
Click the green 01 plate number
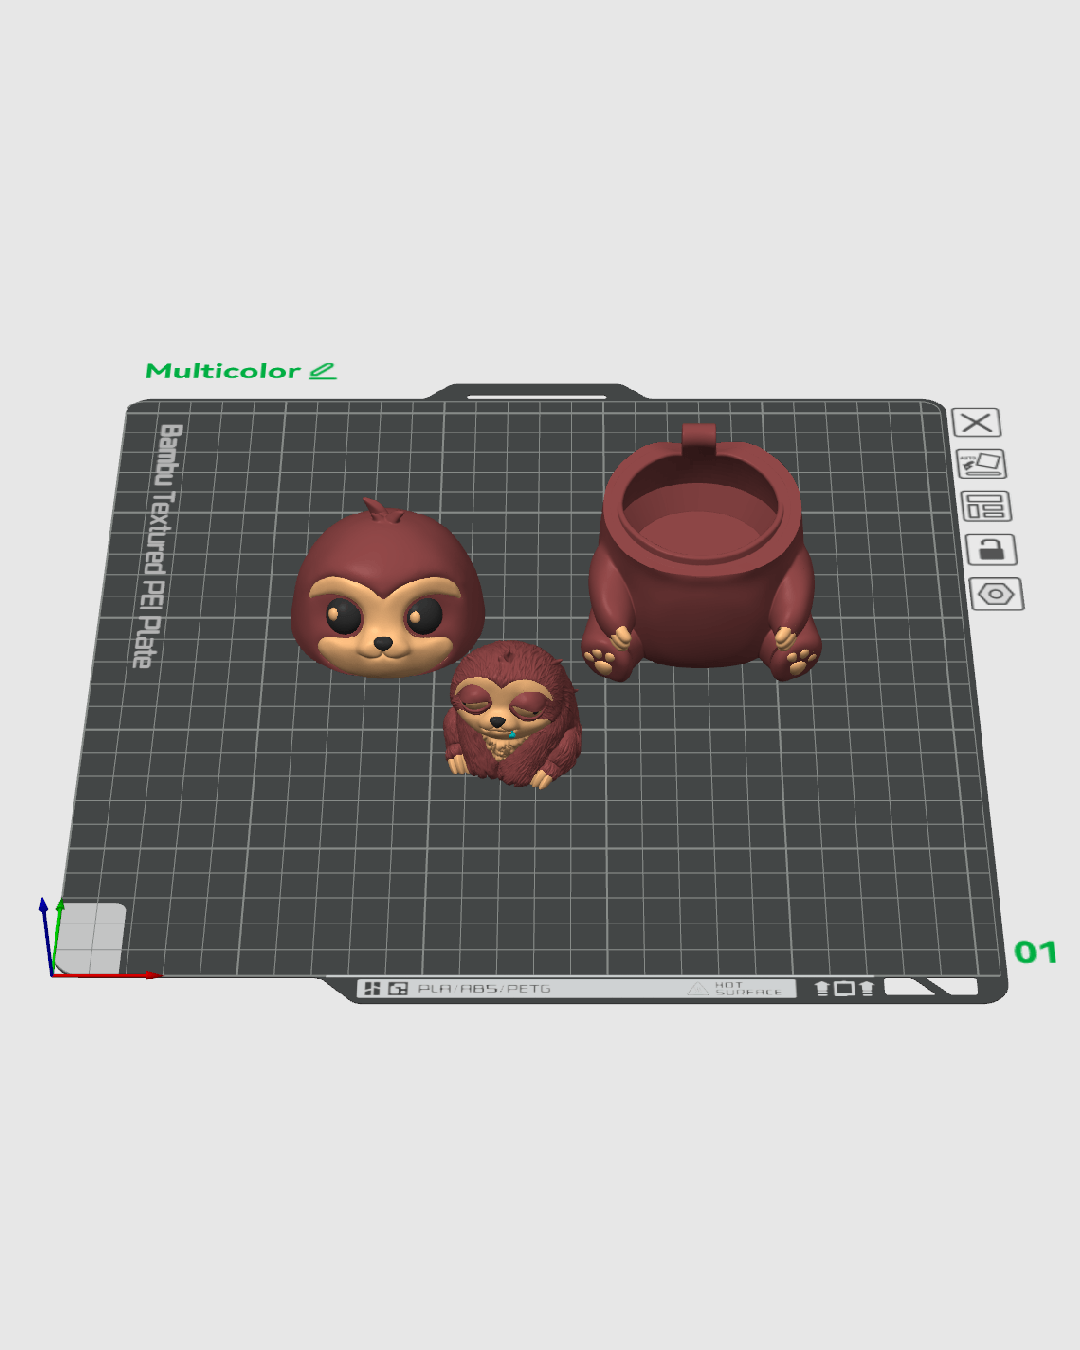point(1035,952)
